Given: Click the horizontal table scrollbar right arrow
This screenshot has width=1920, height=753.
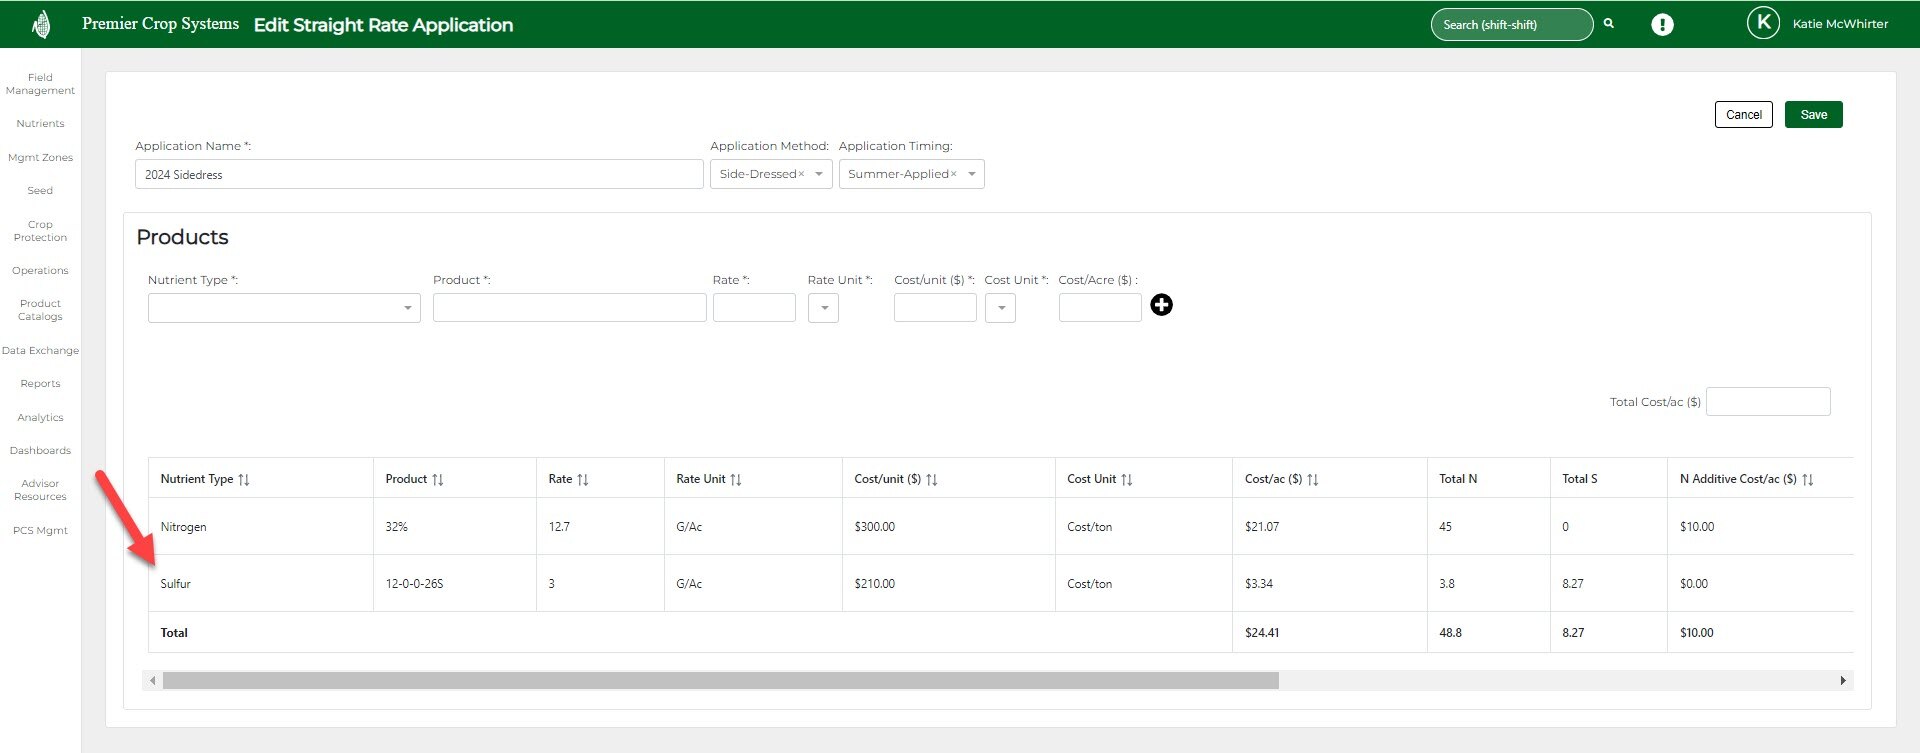Looking at the screenshot, I should pyautogui.click(x=1842, y=681).
